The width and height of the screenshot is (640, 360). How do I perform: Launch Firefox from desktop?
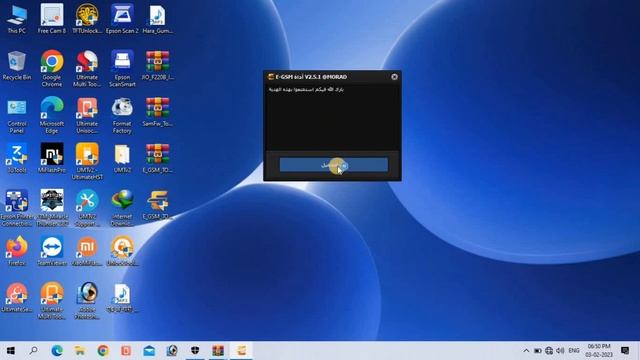pos(17,251)
